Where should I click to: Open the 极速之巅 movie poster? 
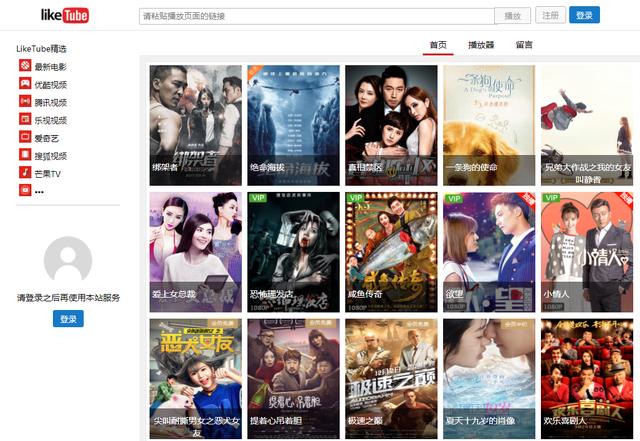pos(391,379)
